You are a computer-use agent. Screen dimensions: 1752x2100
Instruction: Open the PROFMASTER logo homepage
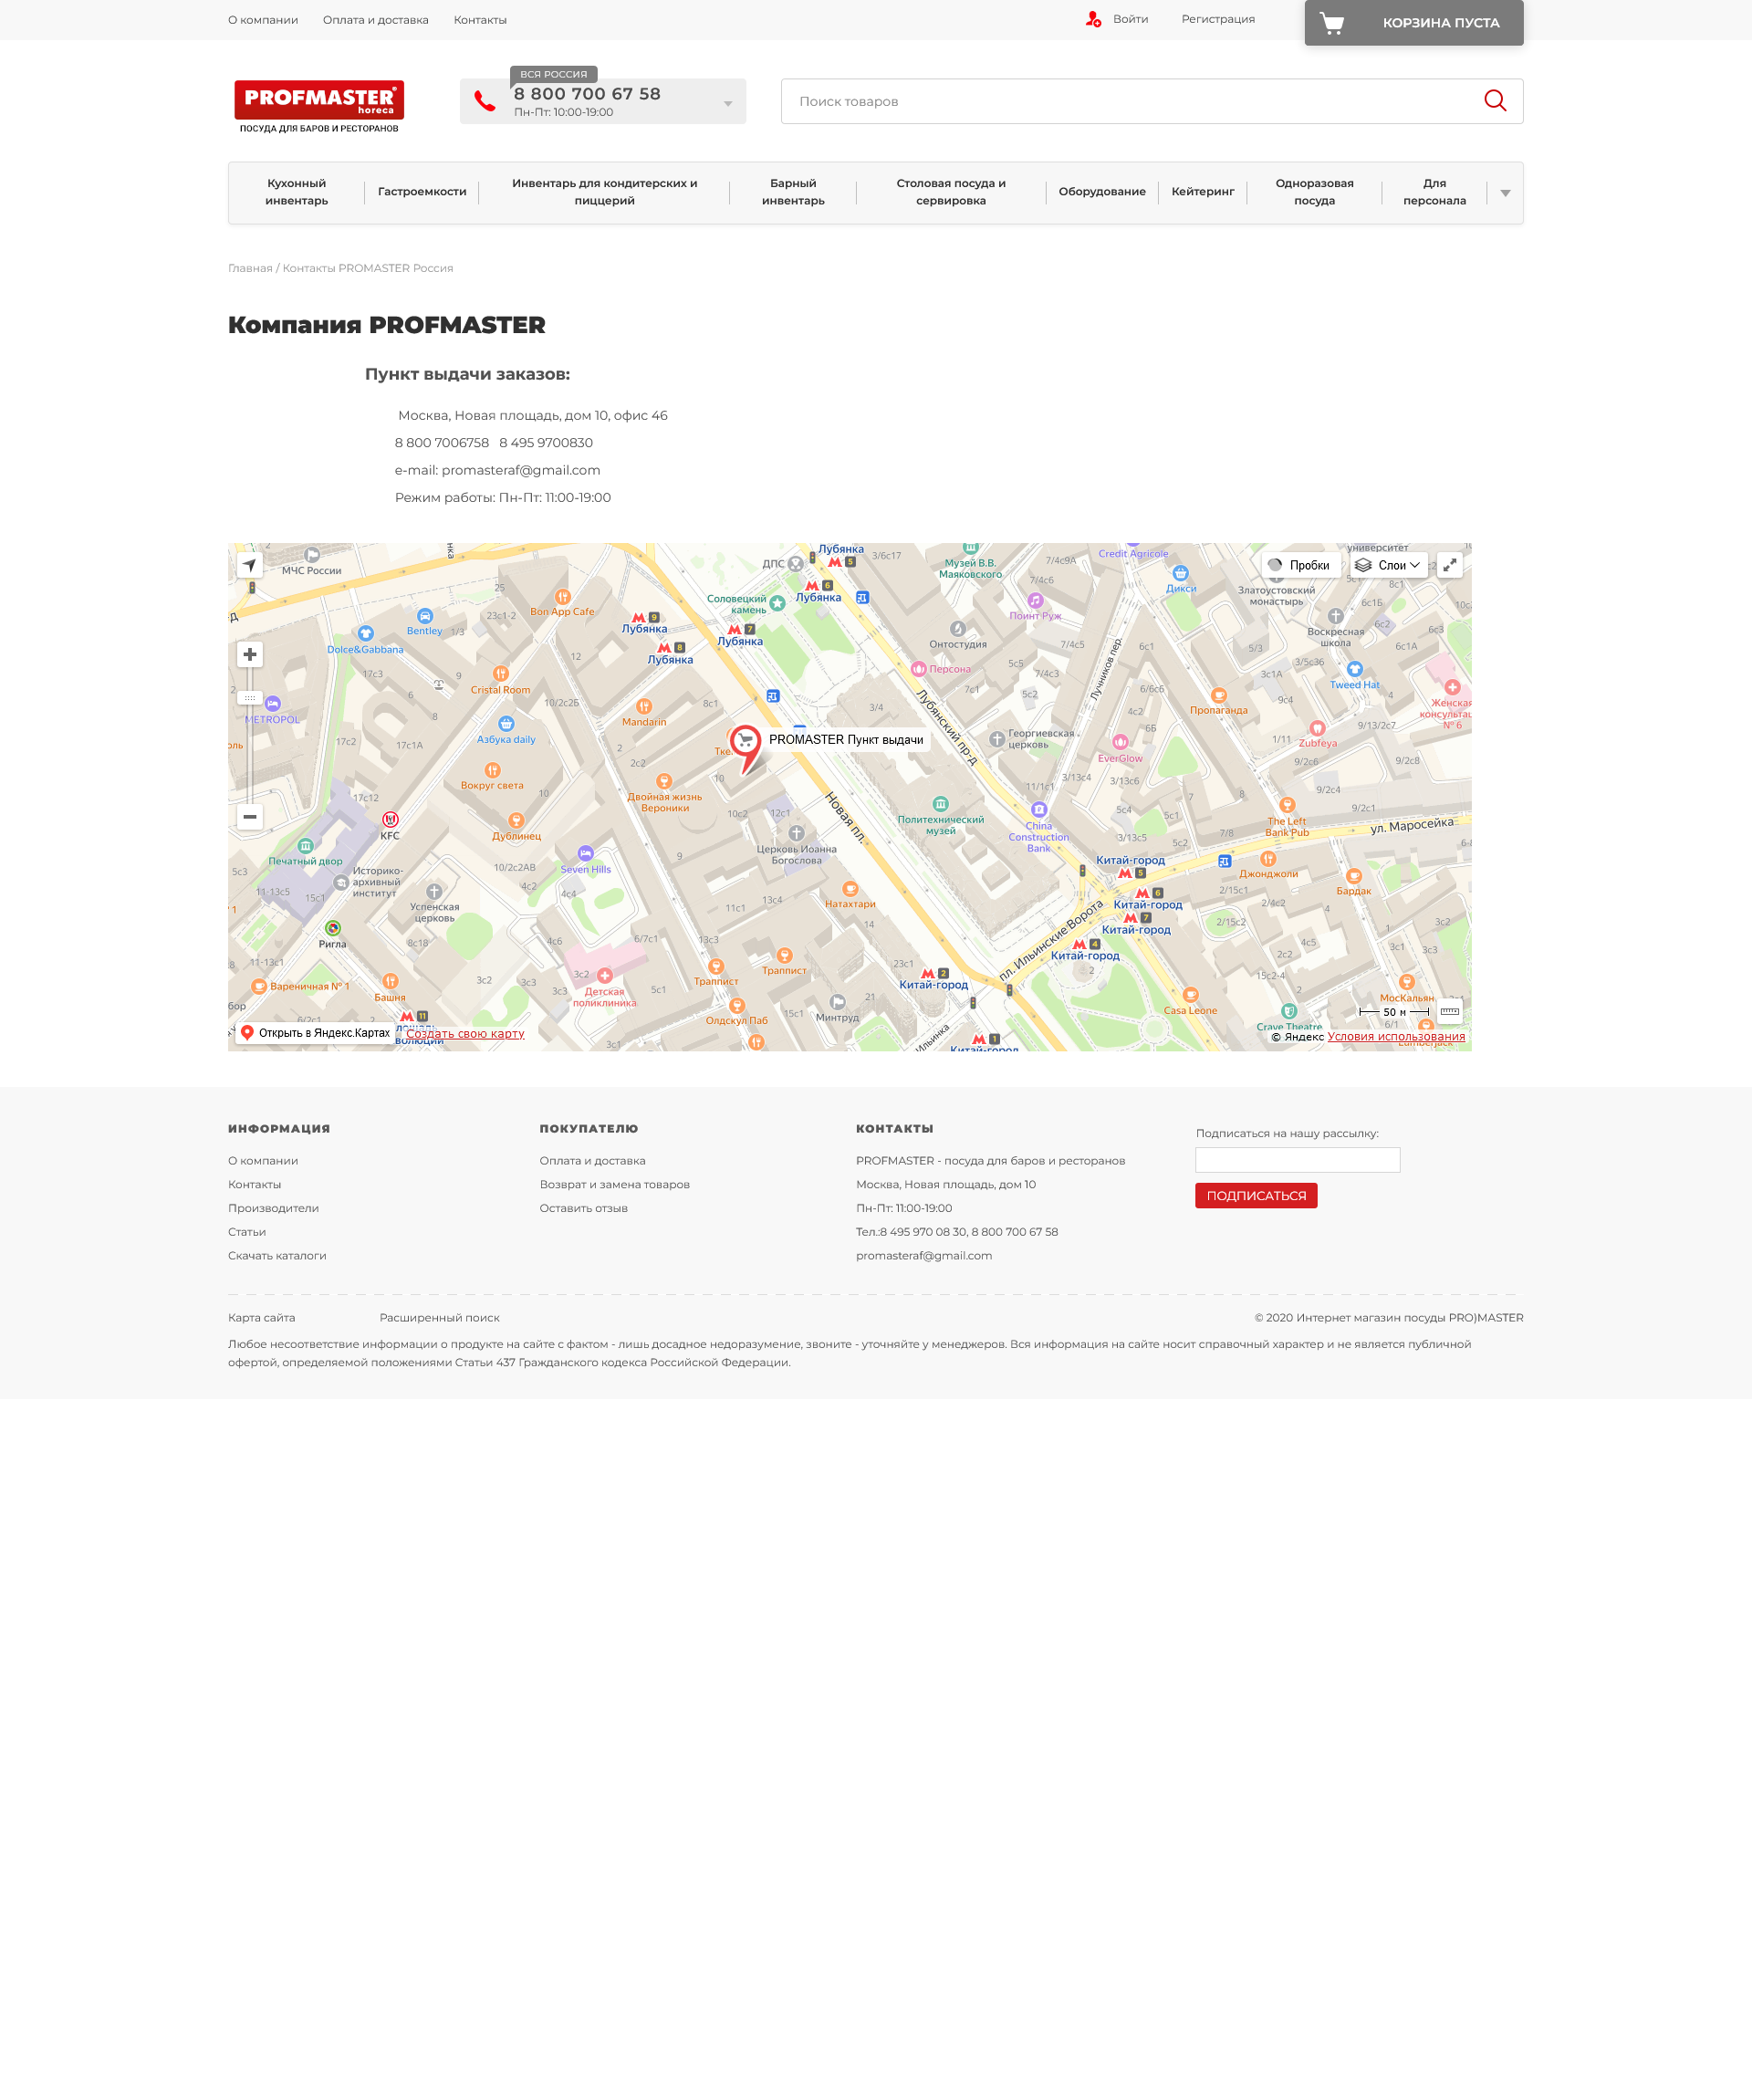pos(319,106)
